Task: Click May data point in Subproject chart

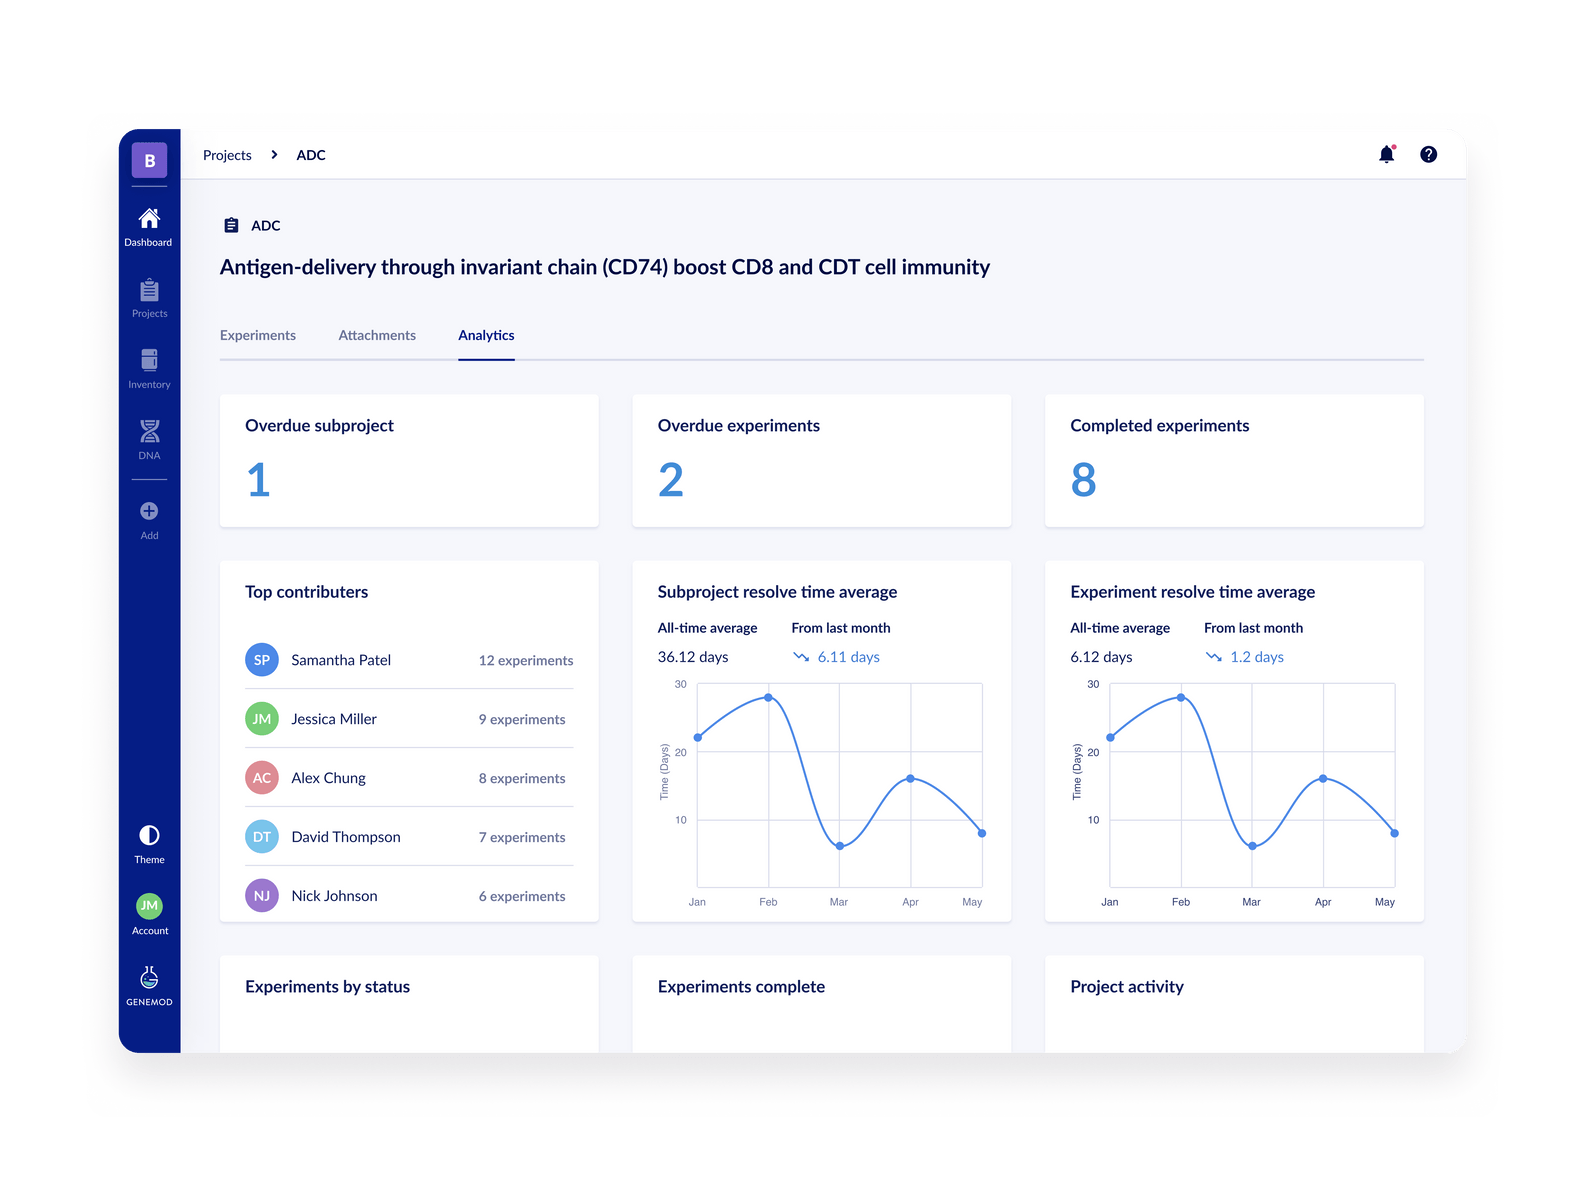Action: coord(982,833)
